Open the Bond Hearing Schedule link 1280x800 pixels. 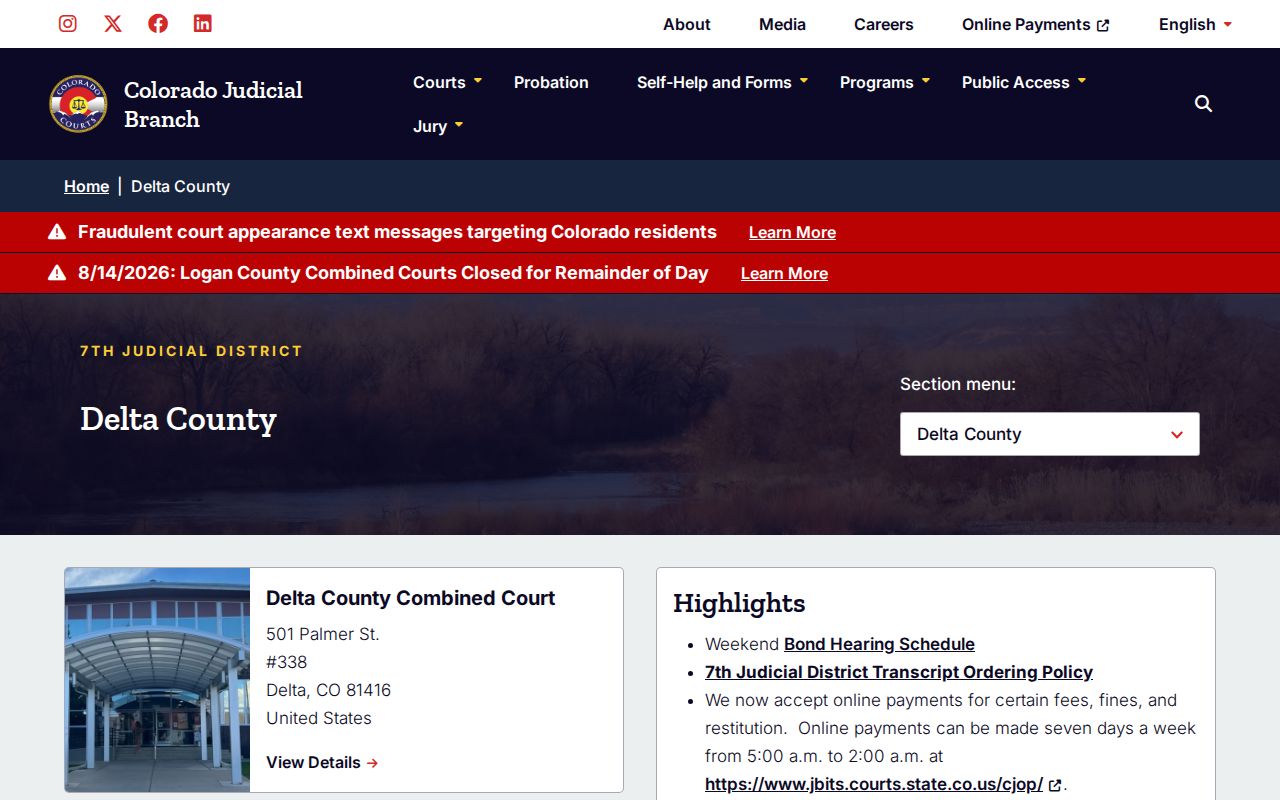click(x=879, y=644)
